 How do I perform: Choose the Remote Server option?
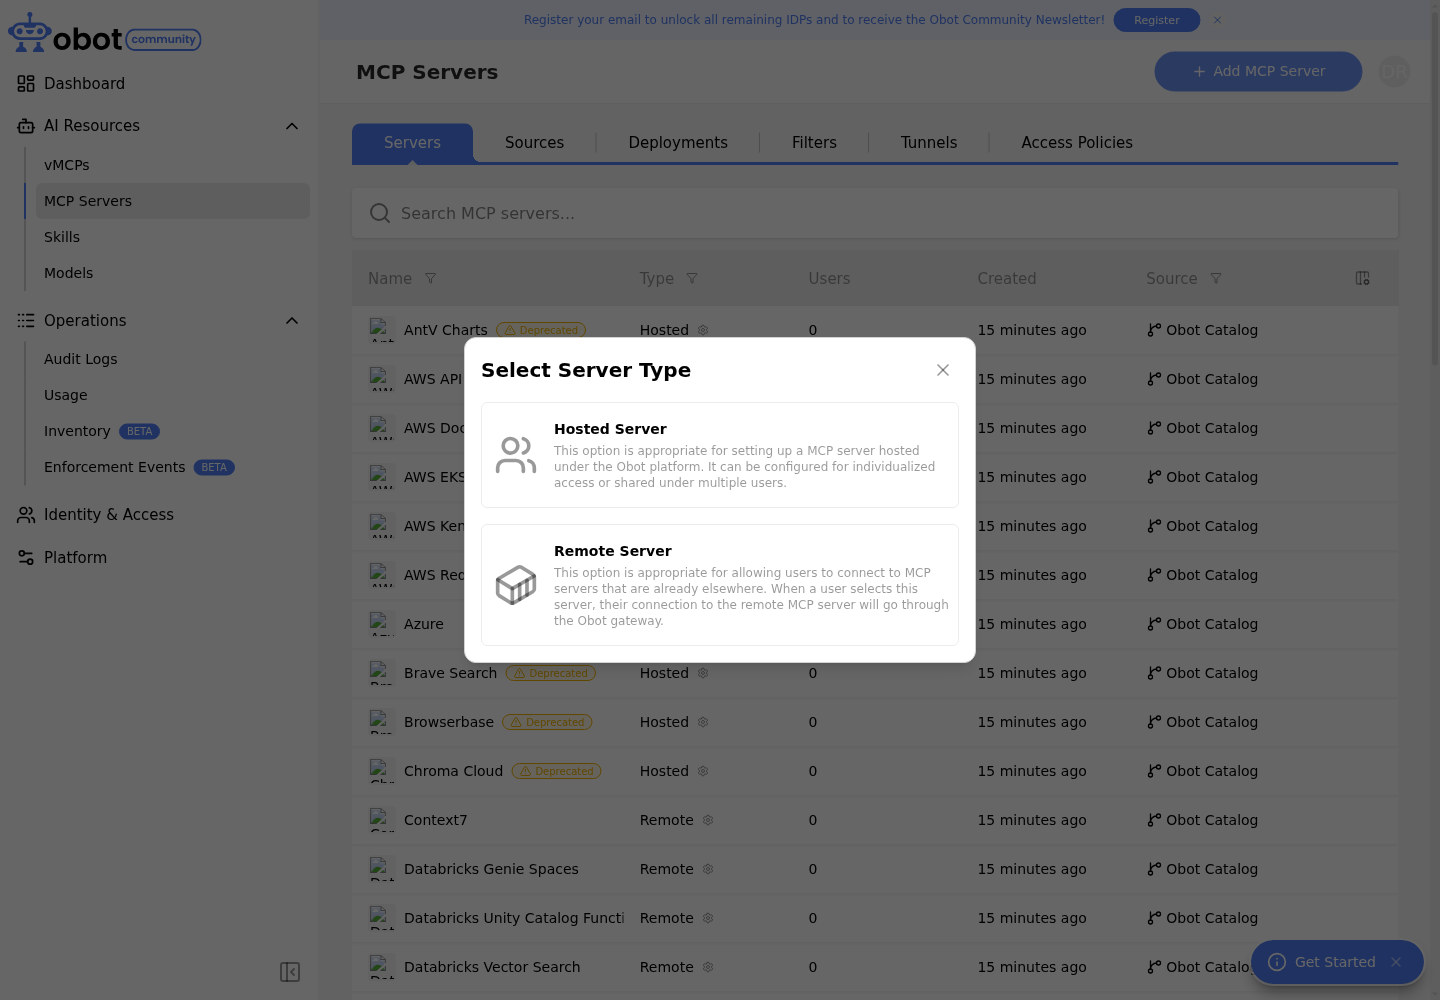[720, 585]
